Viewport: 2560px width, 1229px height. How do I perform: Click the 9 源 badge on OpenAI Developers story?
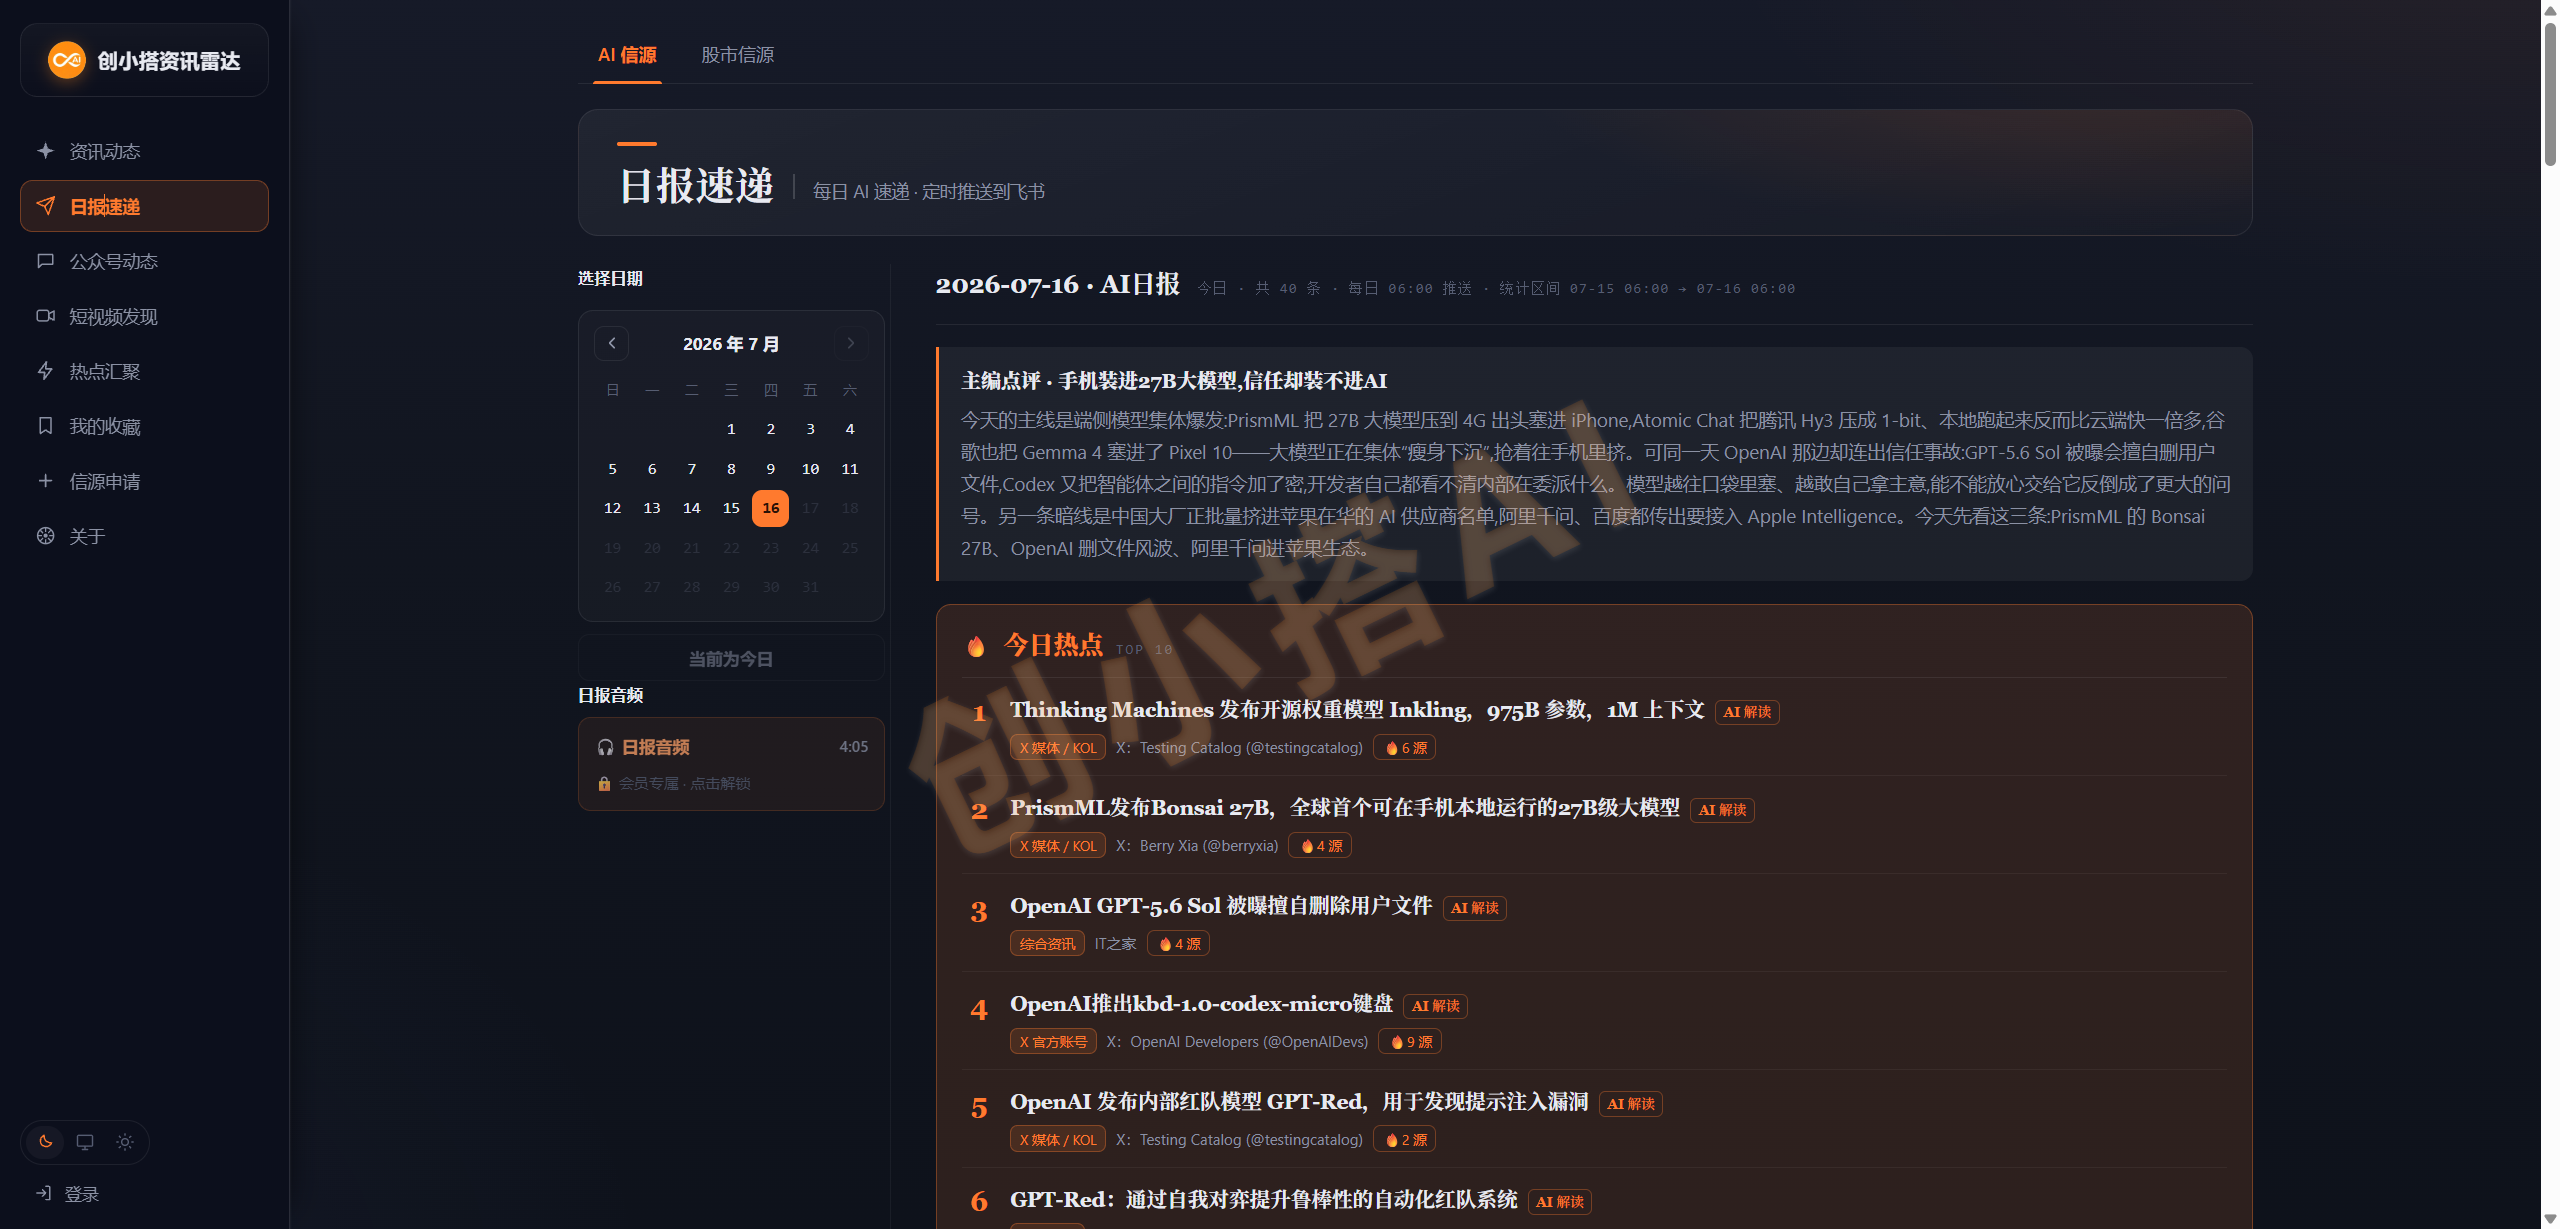pos(1410,1042)
